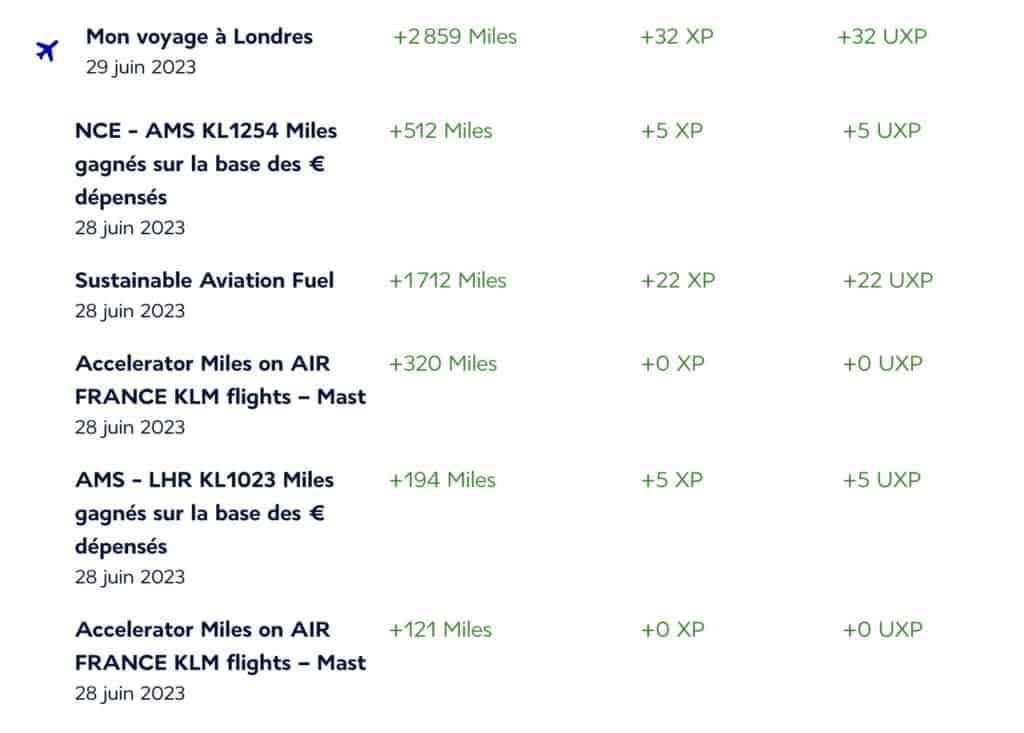This screenshot has width=1024, height=733.
Task: Click the +194 Miles amount
Action: pos(442,480)
